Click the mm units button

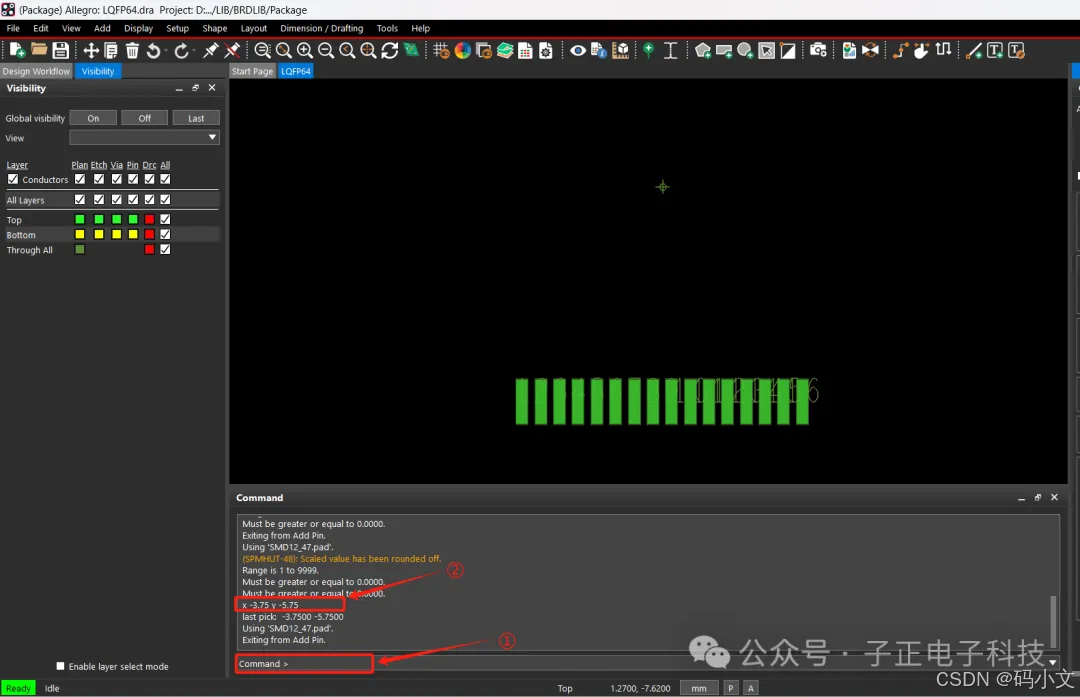(x=698, y=688)
